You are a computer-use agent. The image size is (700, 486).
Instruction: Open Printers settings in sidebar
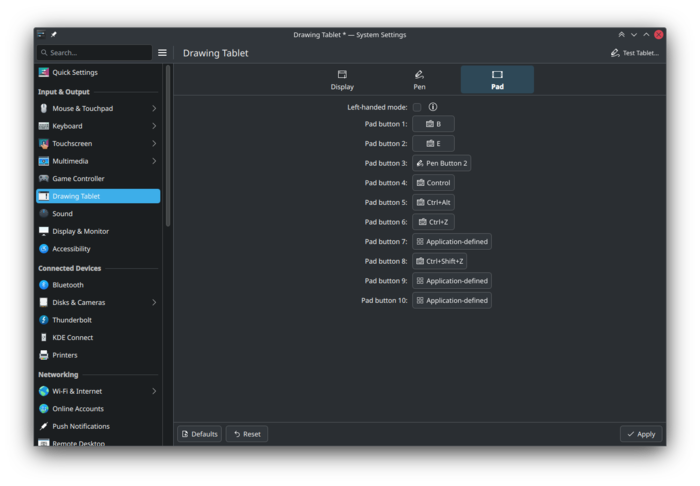coord(64,355)
